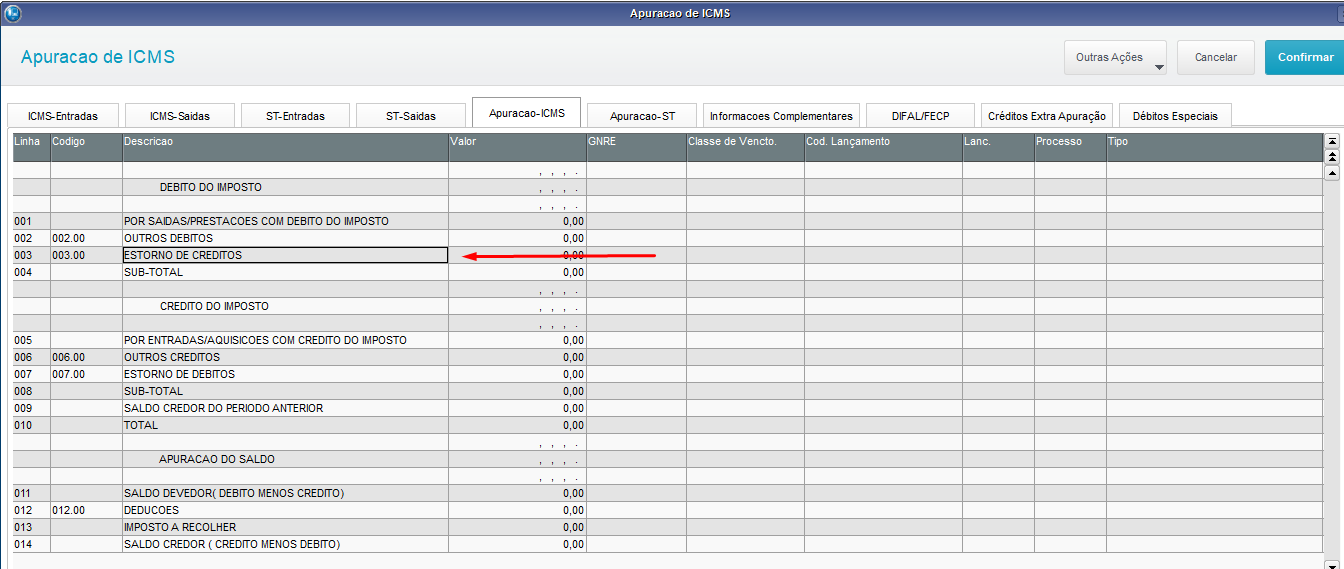
Task: Select the ESTORNO DE DEBITOS row
Action: pos(667,374)
